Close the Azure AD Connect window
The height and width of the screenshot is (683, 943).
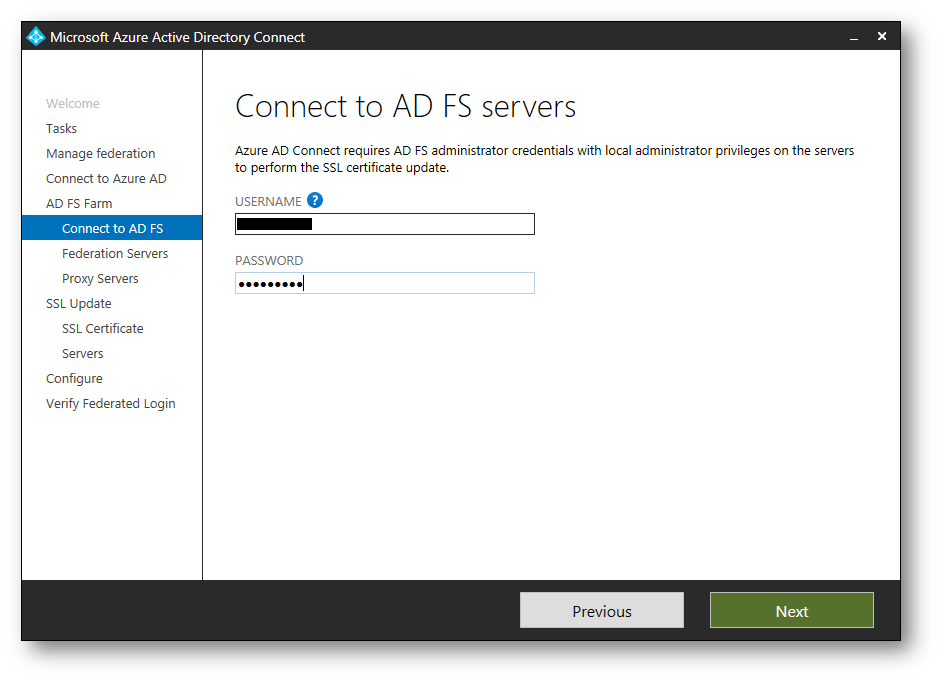(x=882, y=37)
